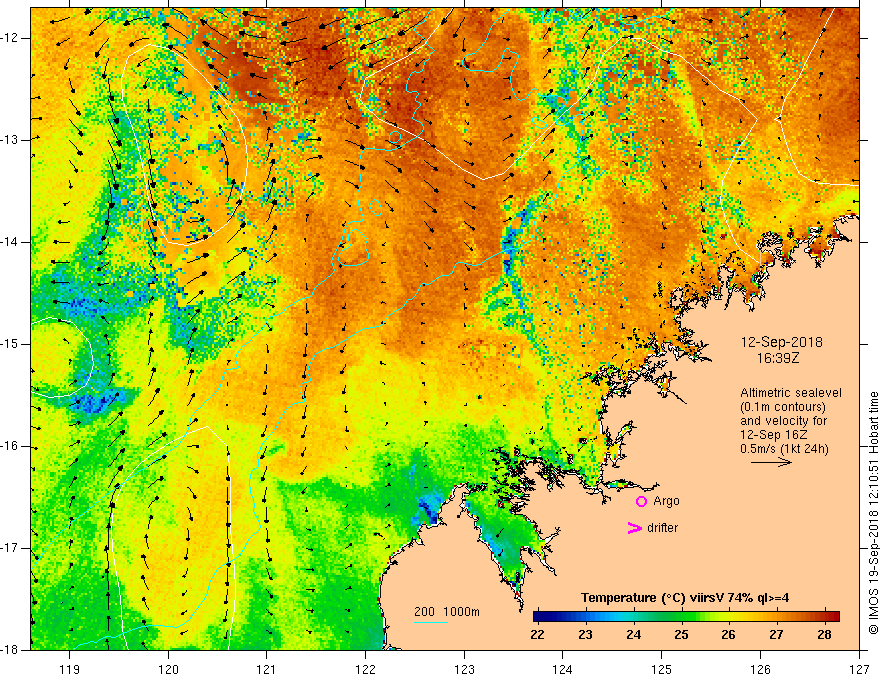
Task: Click the latitude axis label '-17'
Action: tap(10, 548)
